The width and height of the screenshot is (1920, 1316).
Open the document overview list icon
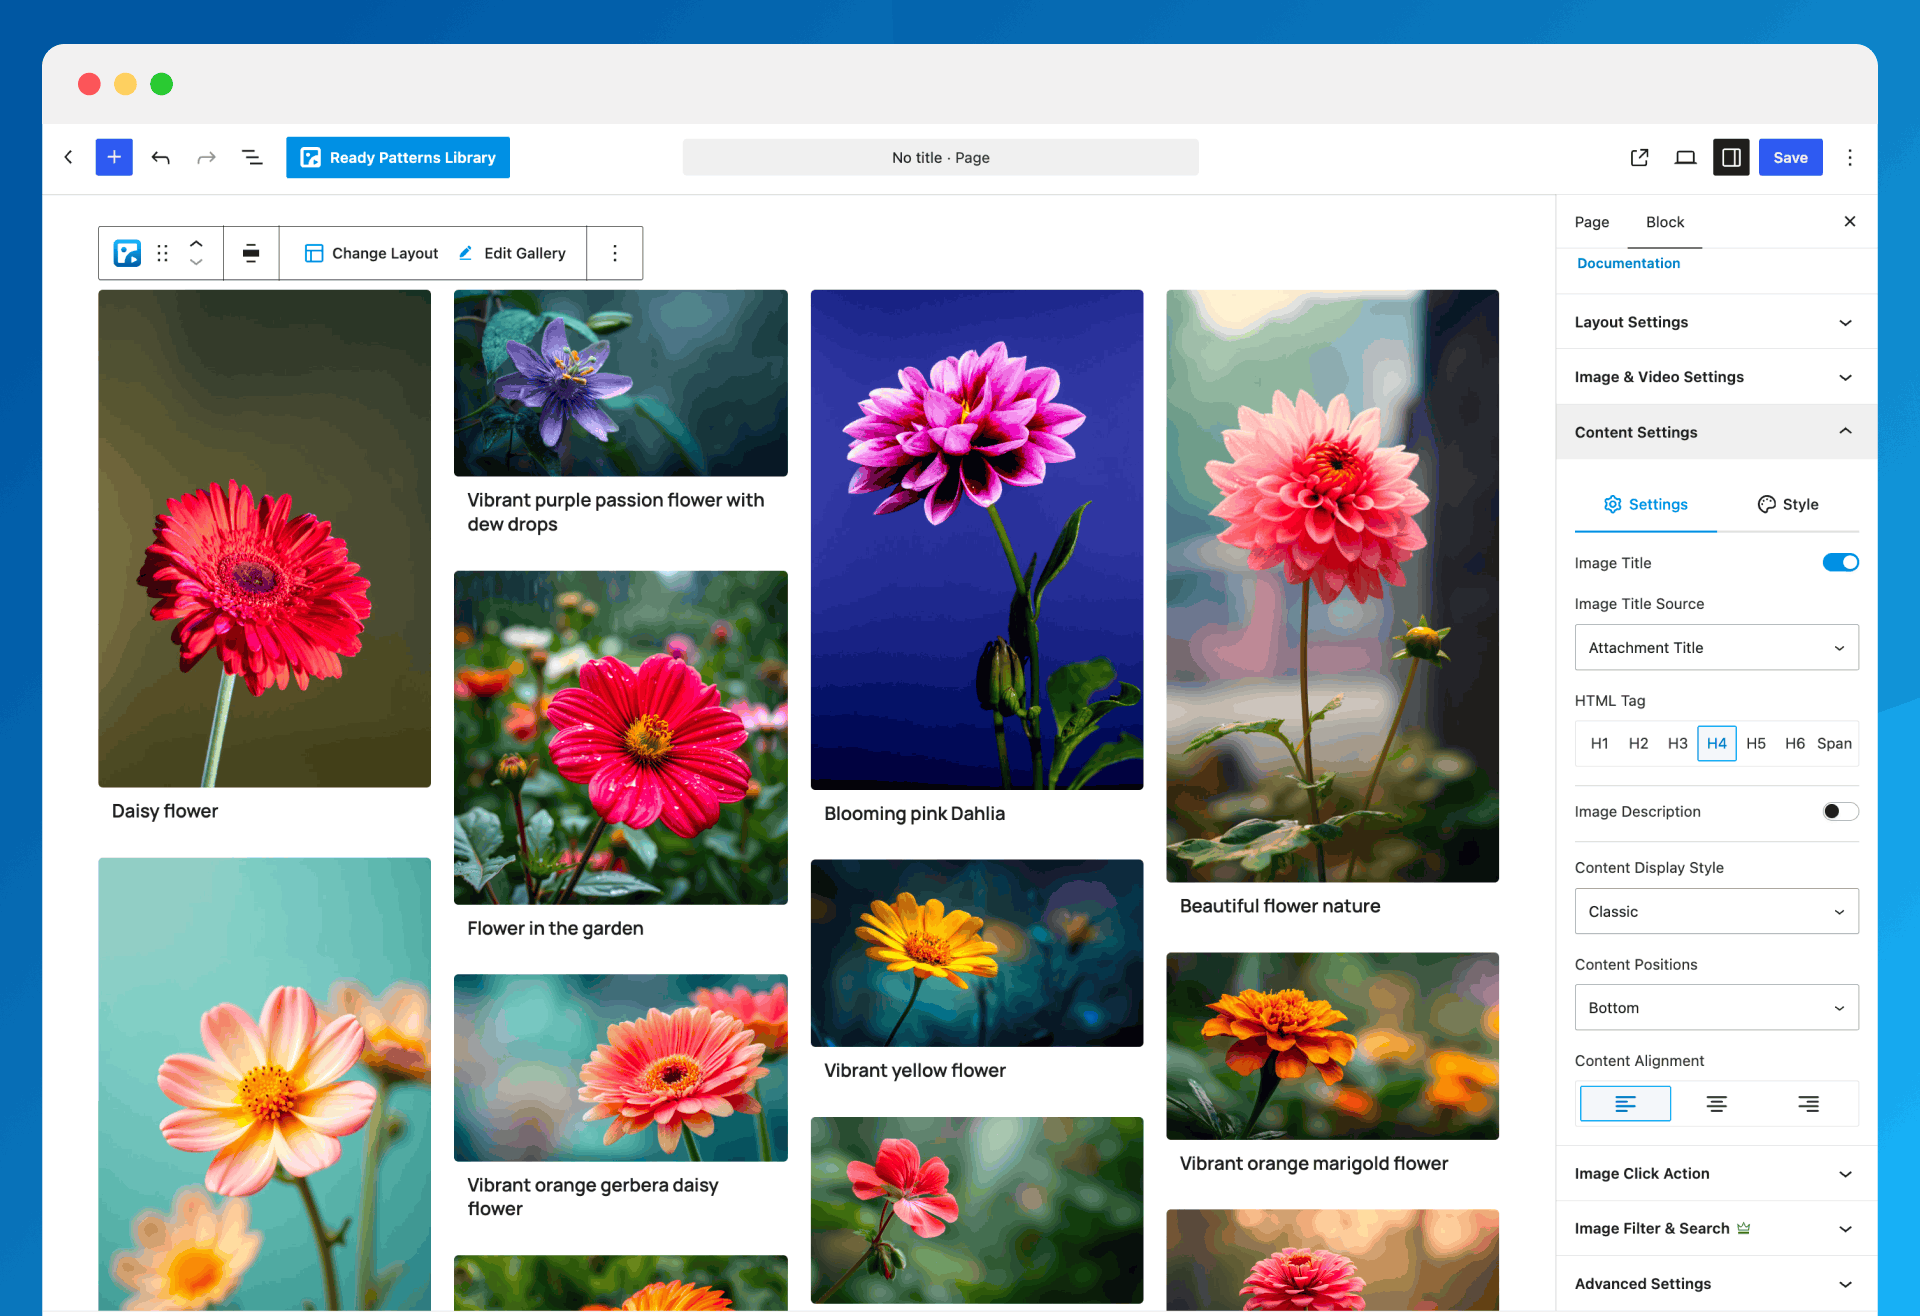[252, 157]
